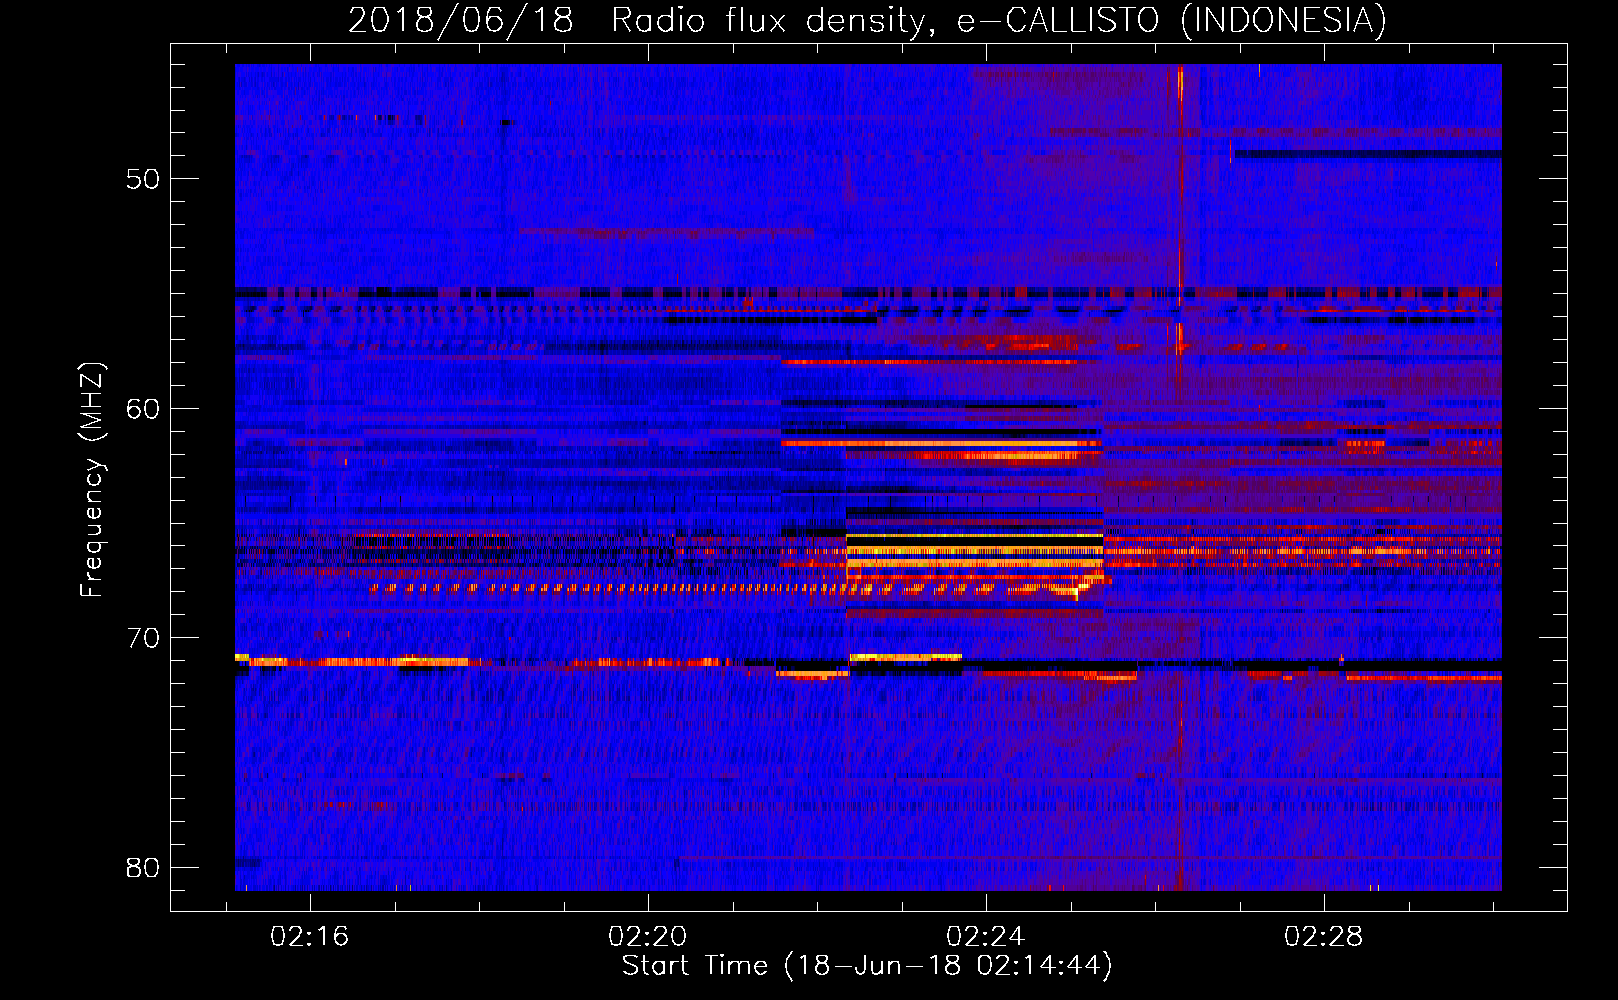Screen dimensions: 1618x1000
Task: Click the 'Frequency (MHZ)' y-axis label
Action: pos(92,480)
